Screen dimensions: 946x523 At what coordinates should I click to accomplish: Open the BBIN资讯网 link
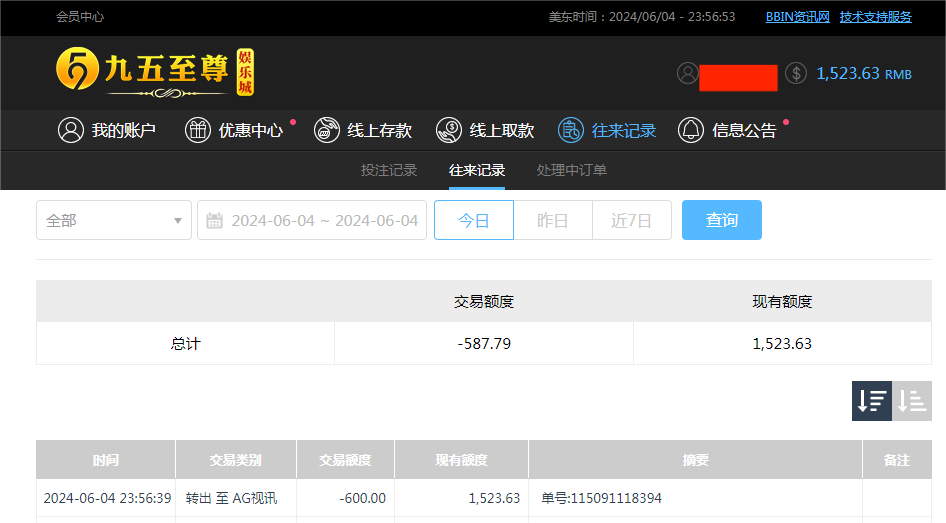coord(797,17)
